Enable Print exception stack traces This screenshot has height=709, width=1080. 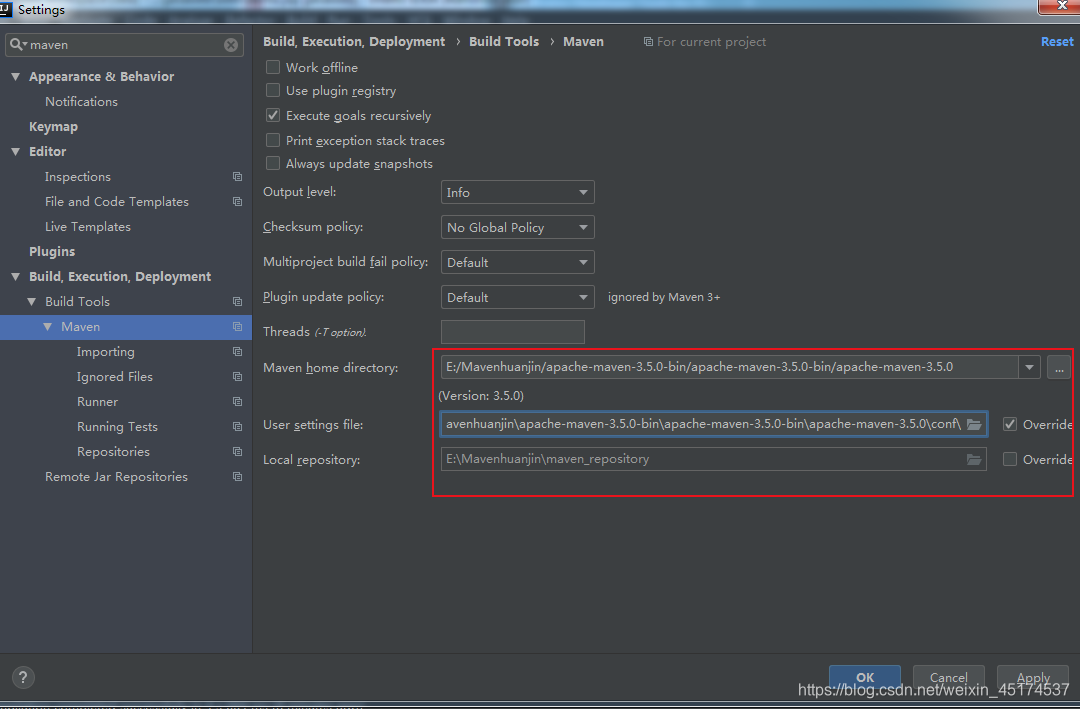tap(273, 140)
